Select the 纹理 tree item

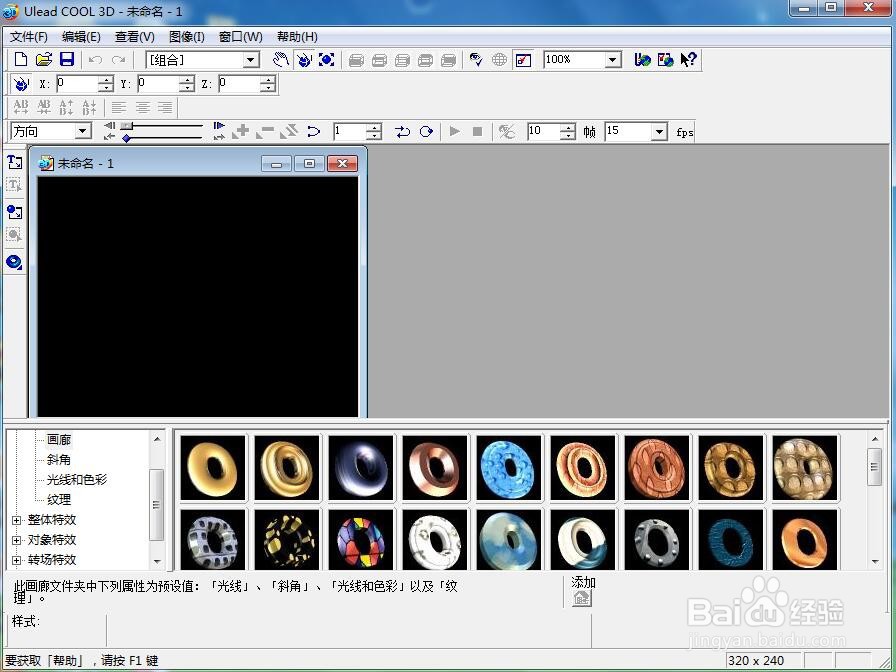coord(59,499)
